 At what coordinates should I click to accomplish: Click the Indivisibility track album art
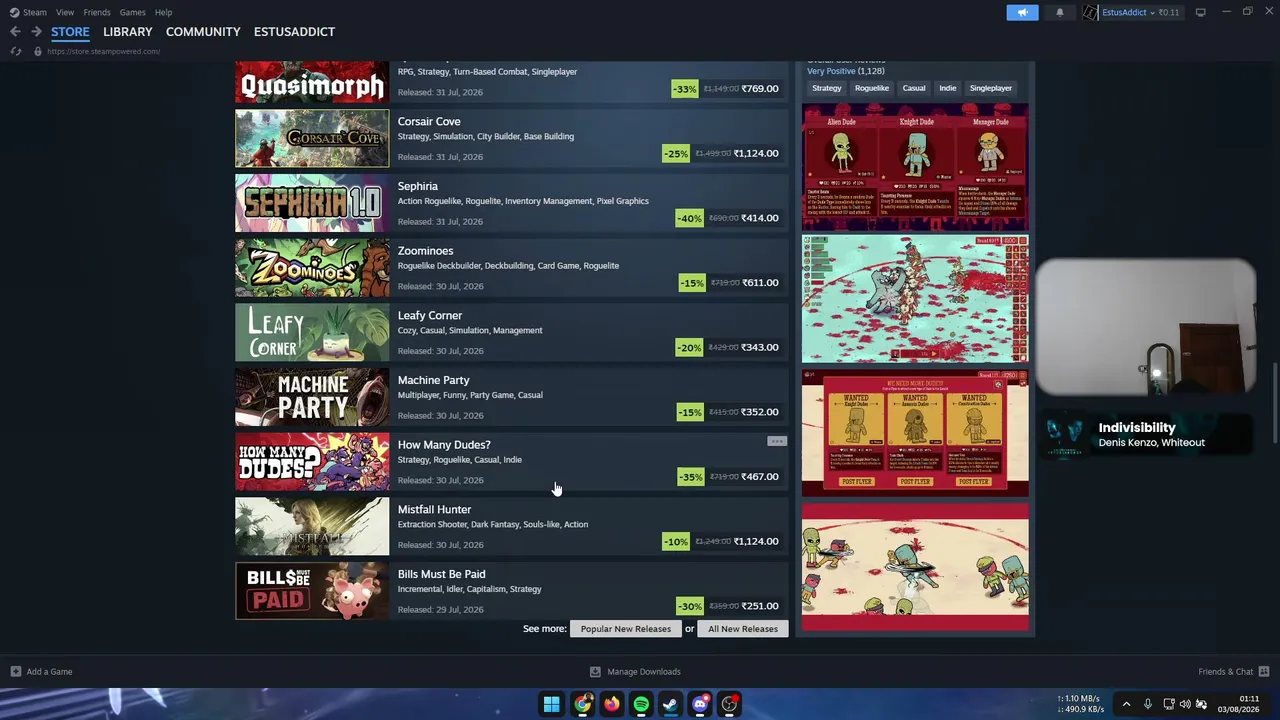pyautogui.click(x=1065, y=435)
